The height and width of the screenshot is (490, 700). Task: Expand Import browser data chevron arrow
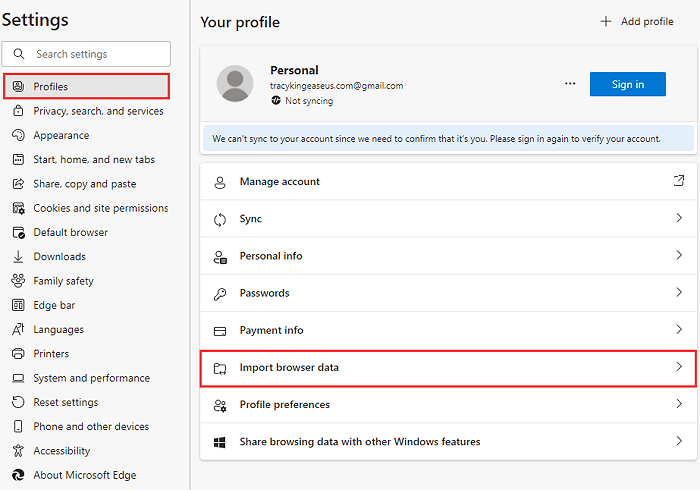(x=679, y=368)
